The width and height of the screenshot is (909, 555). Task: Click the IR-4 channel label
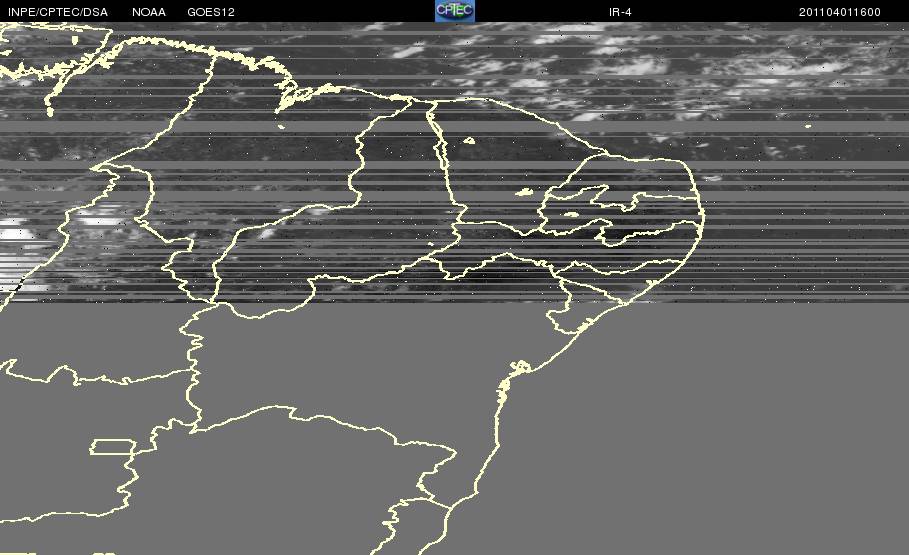(620, 12)
